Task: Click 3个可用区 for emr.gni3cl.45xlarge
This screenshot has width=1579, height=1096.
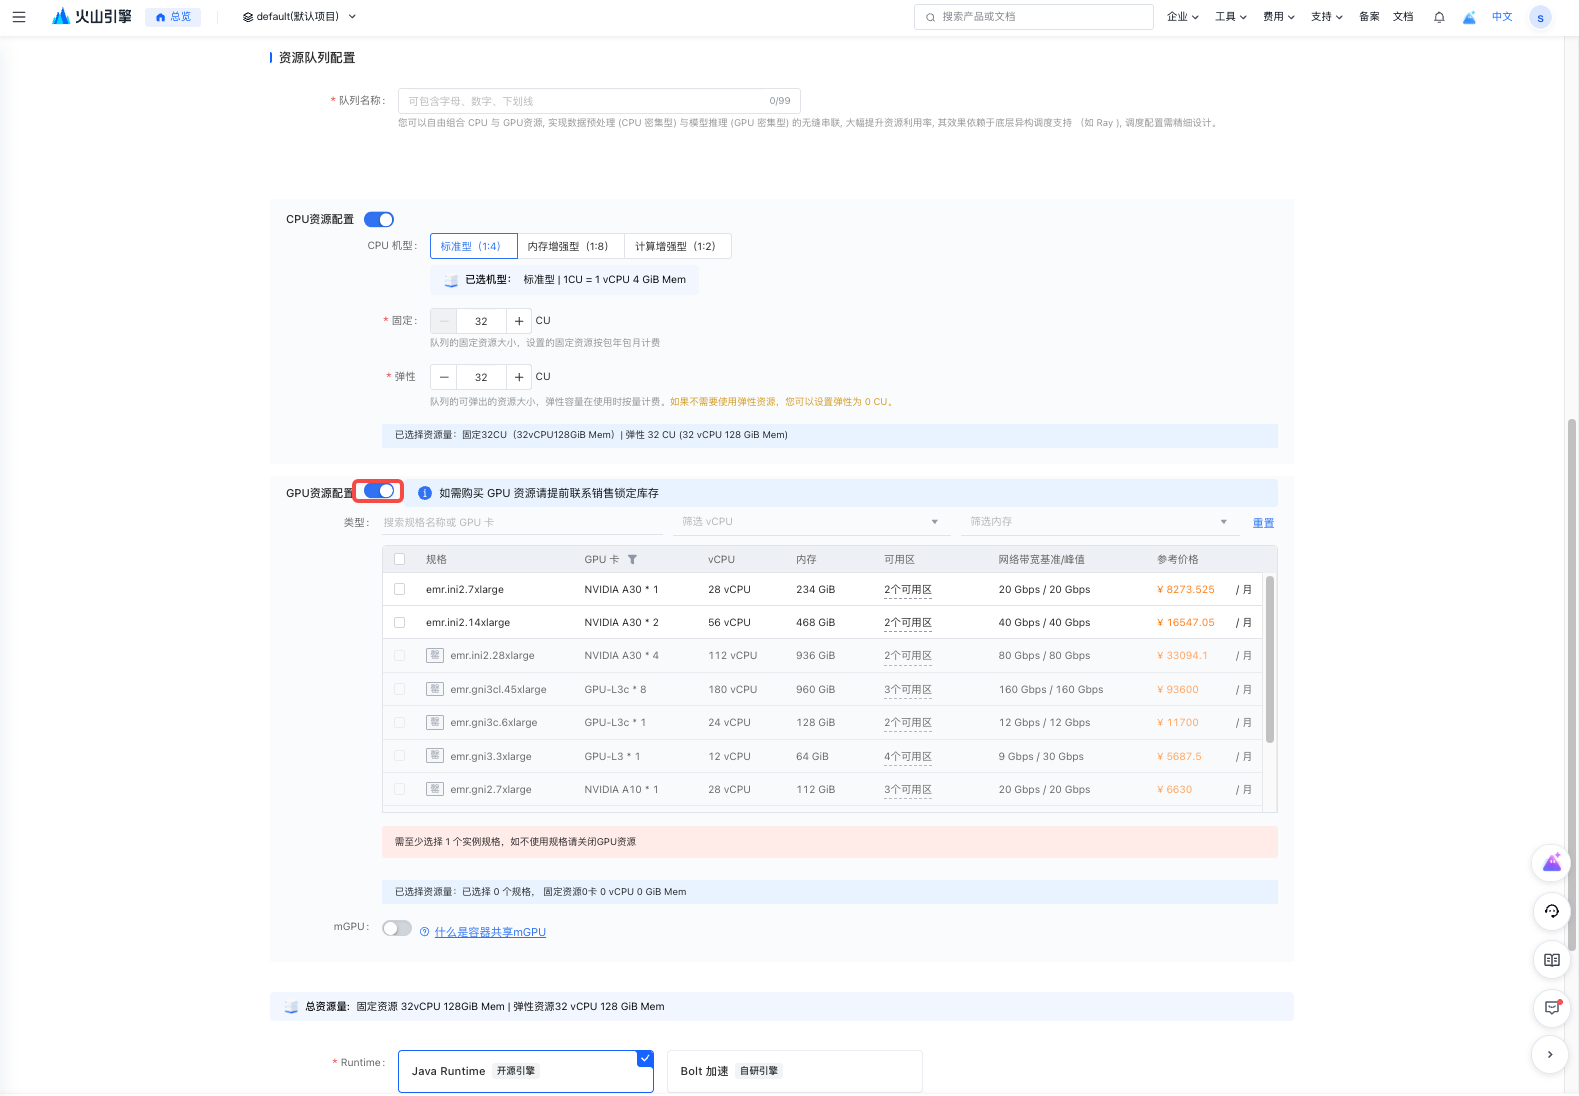Action: point(908,690)
